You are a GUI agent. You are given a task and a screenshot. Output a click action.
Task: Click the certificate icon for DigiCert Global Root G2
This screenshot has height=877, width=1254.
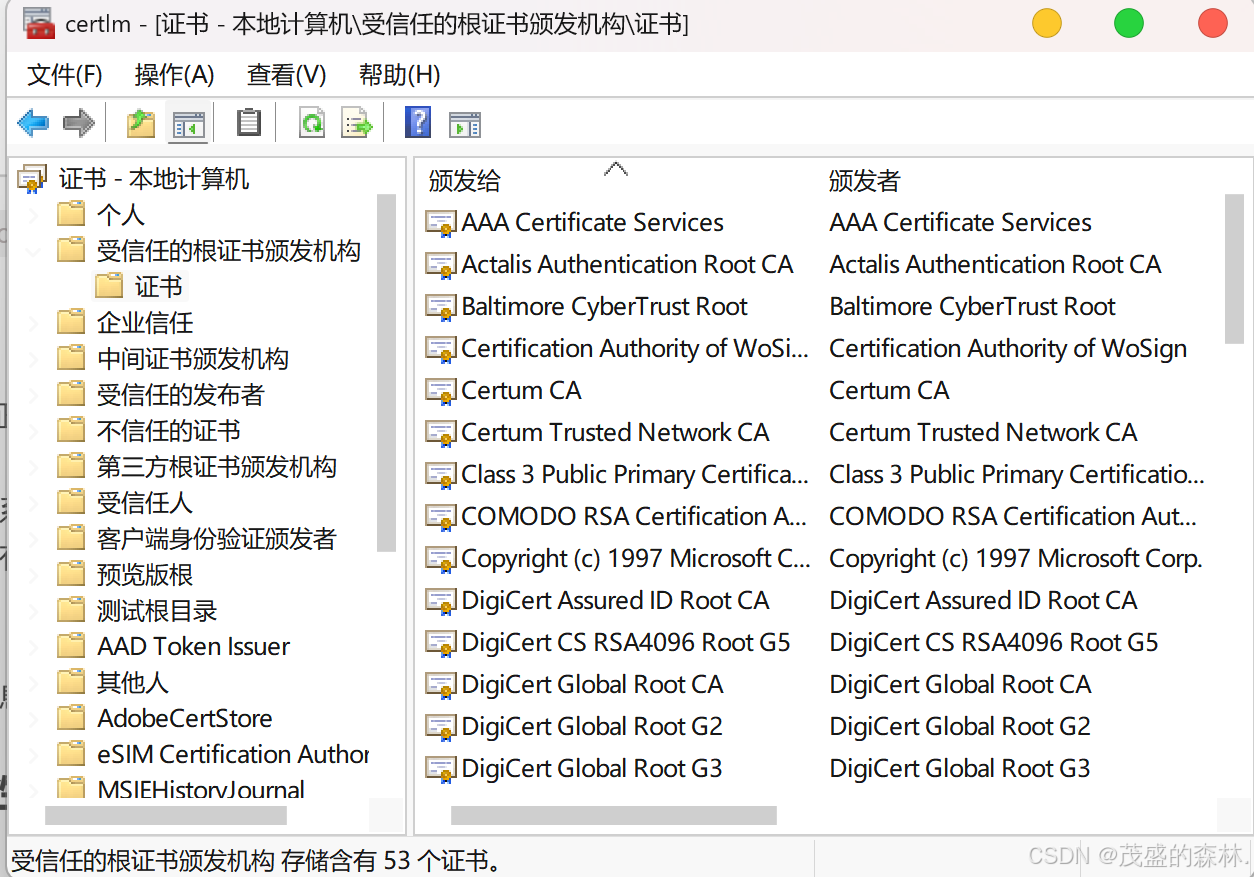pyautogui.click(x=441, y=727)
